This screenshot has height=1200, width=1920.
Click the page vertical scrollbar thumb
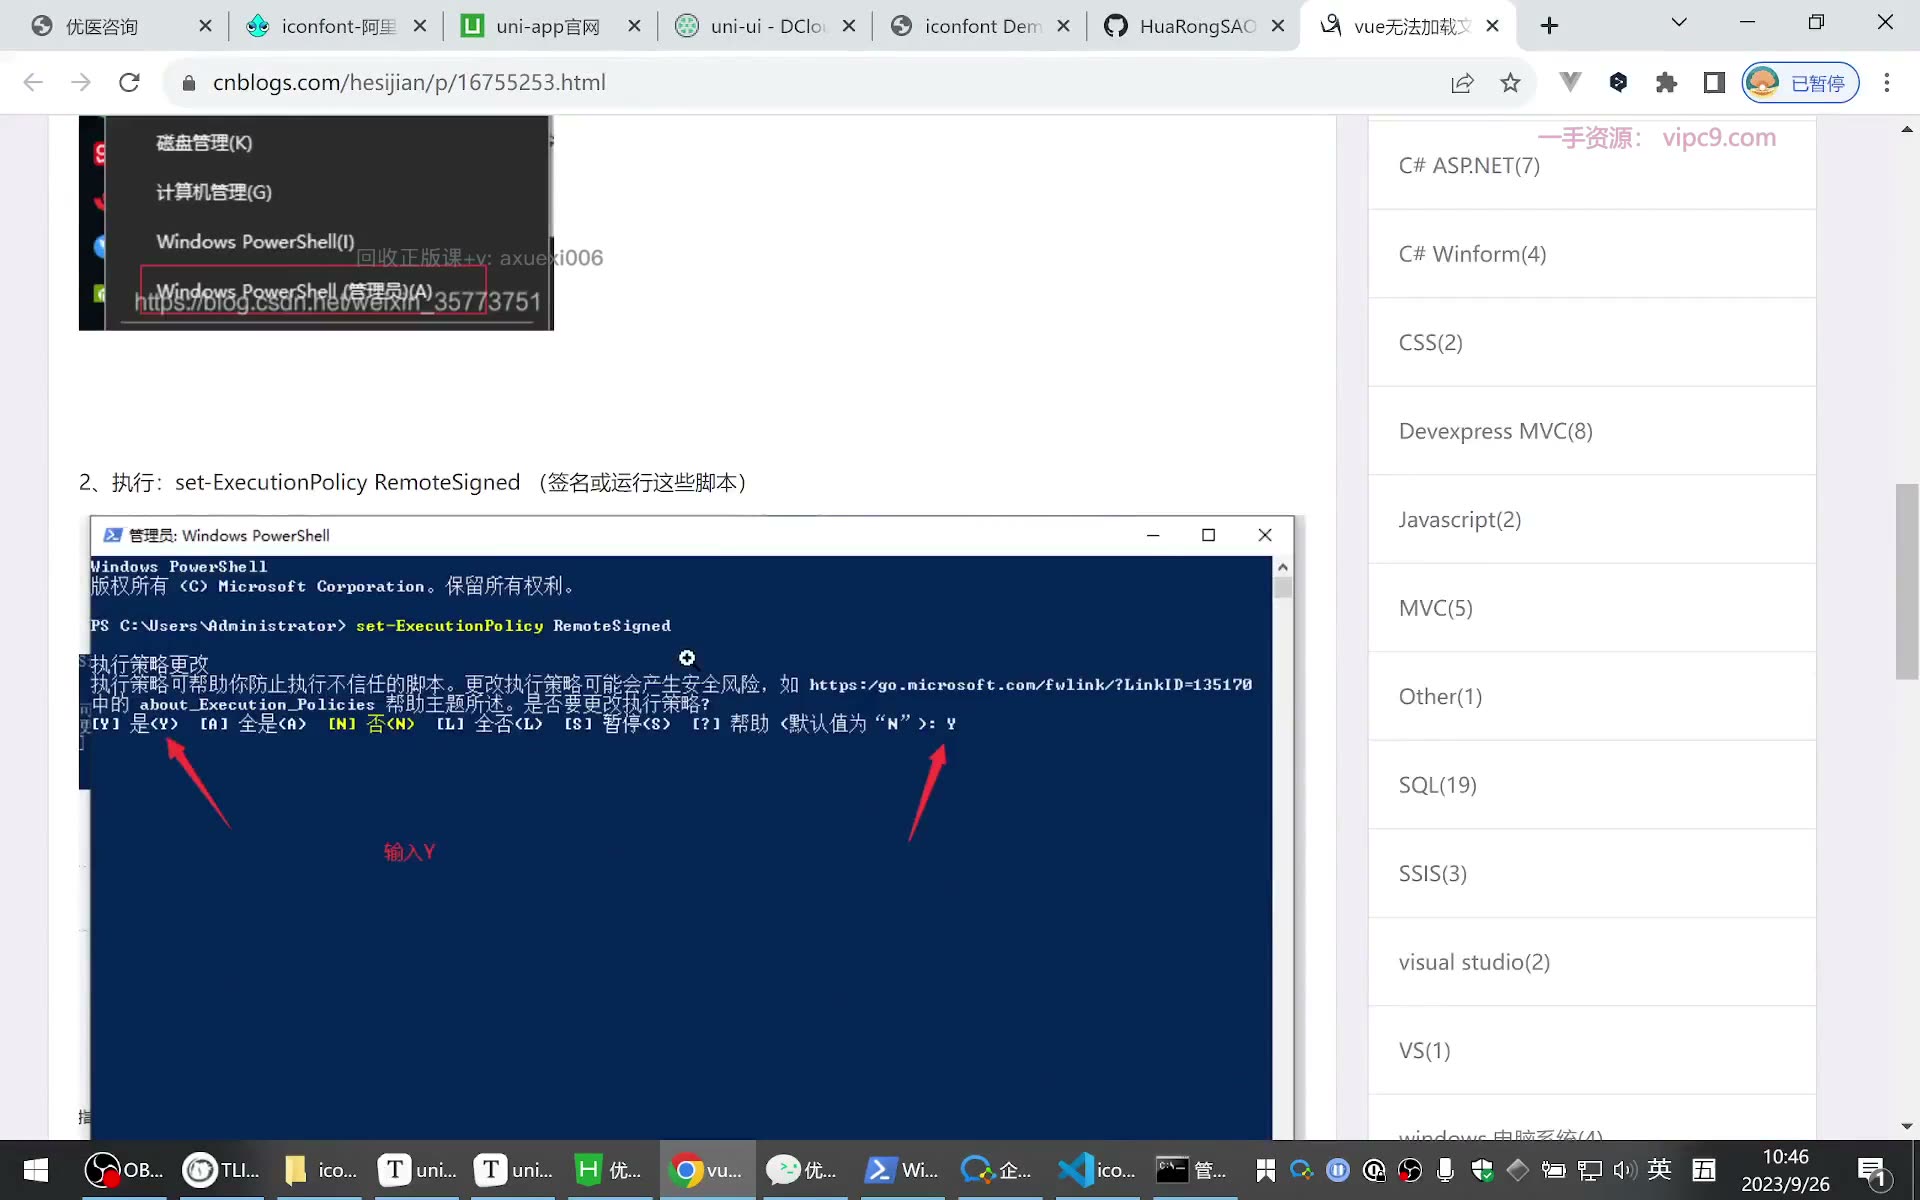1906,582
